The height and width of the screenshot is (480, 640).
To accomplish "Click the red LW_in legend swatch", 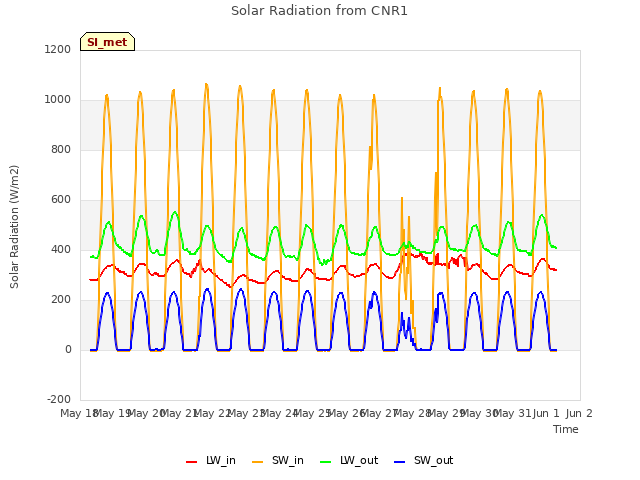I will (191, 462).
